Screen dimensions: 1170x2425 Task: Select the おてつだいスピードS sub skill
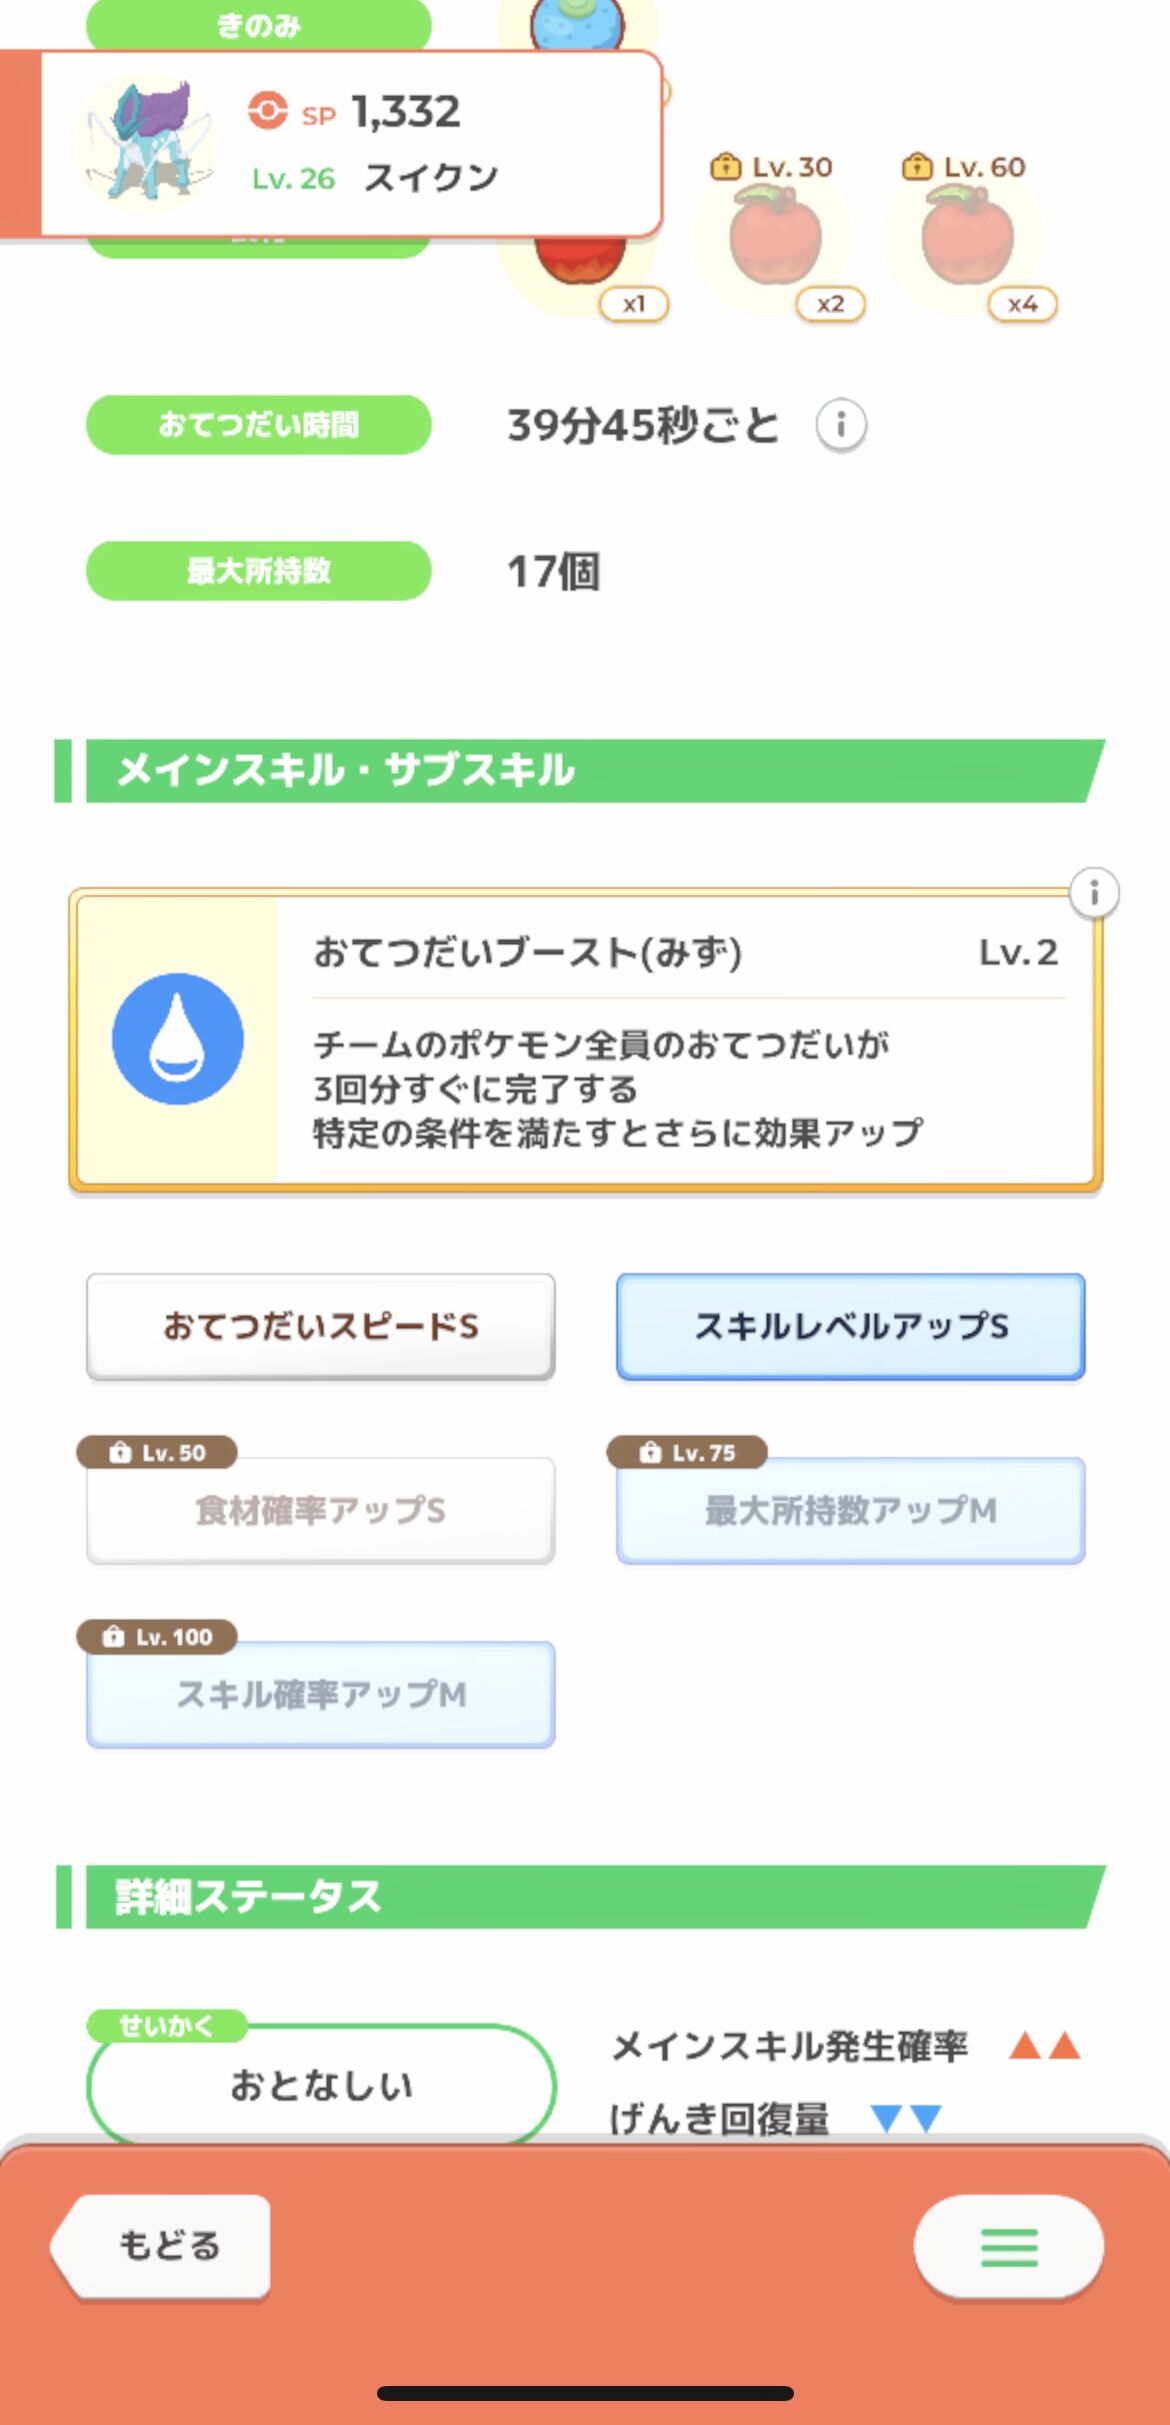321,1327
